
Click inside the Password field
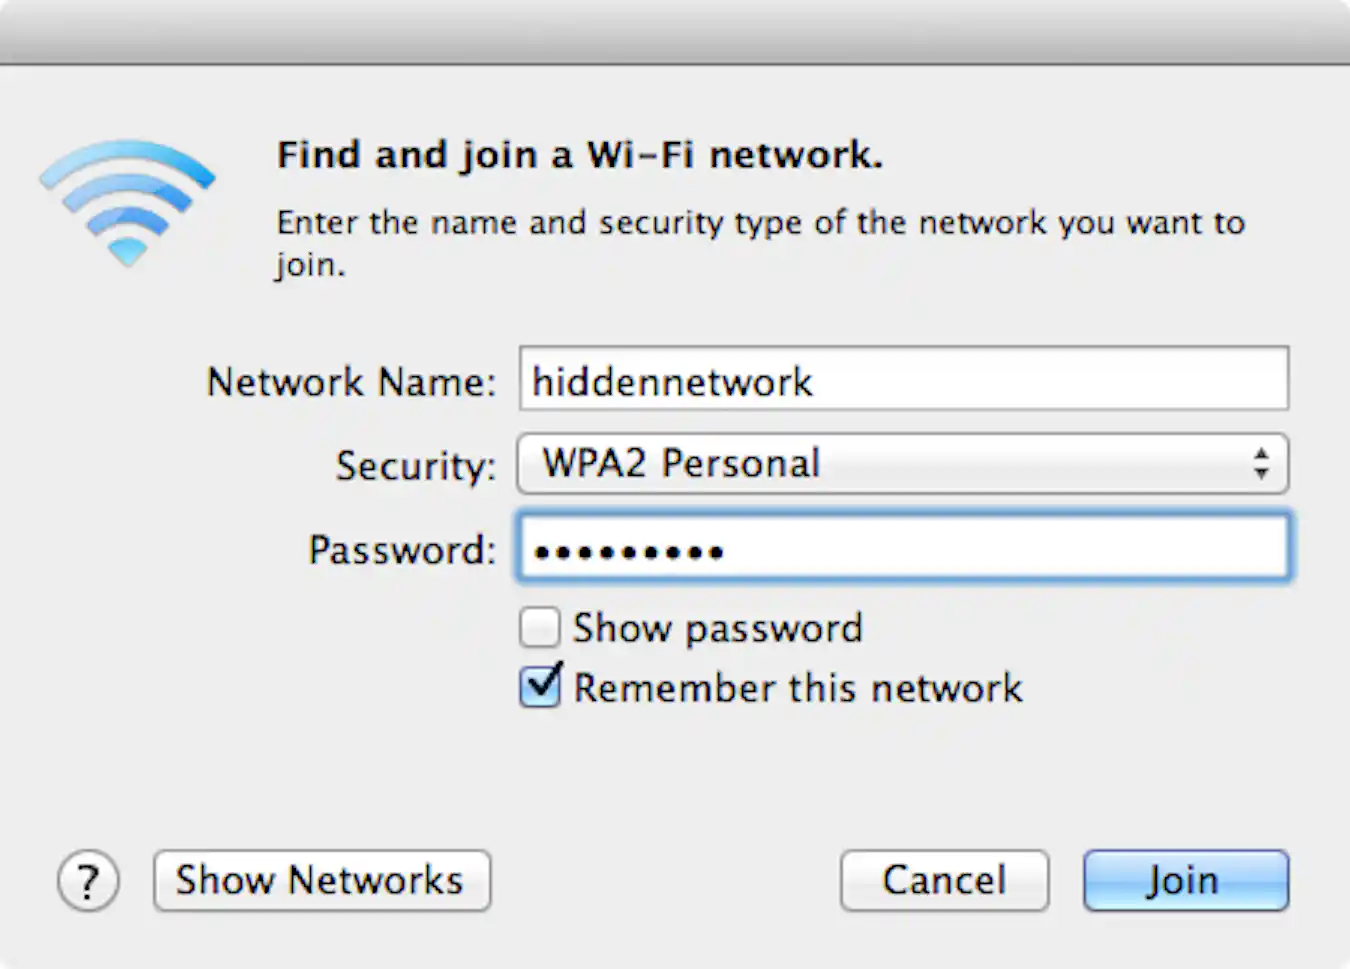click(900, 548)
